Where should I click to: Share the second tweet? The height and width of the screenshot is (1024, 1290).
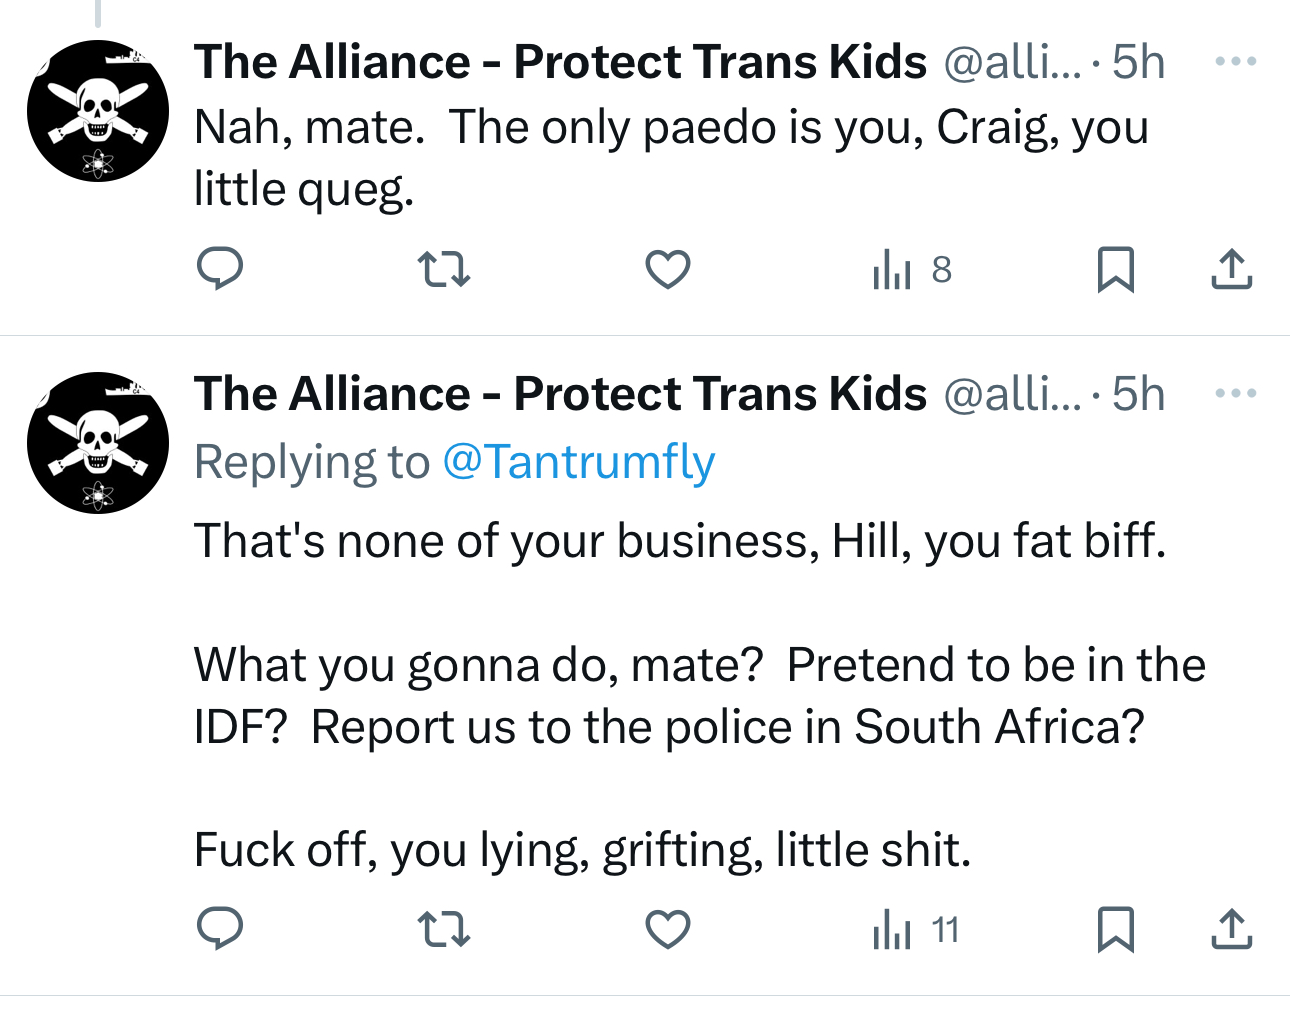pyautogui.click(x=1231, y=930)
